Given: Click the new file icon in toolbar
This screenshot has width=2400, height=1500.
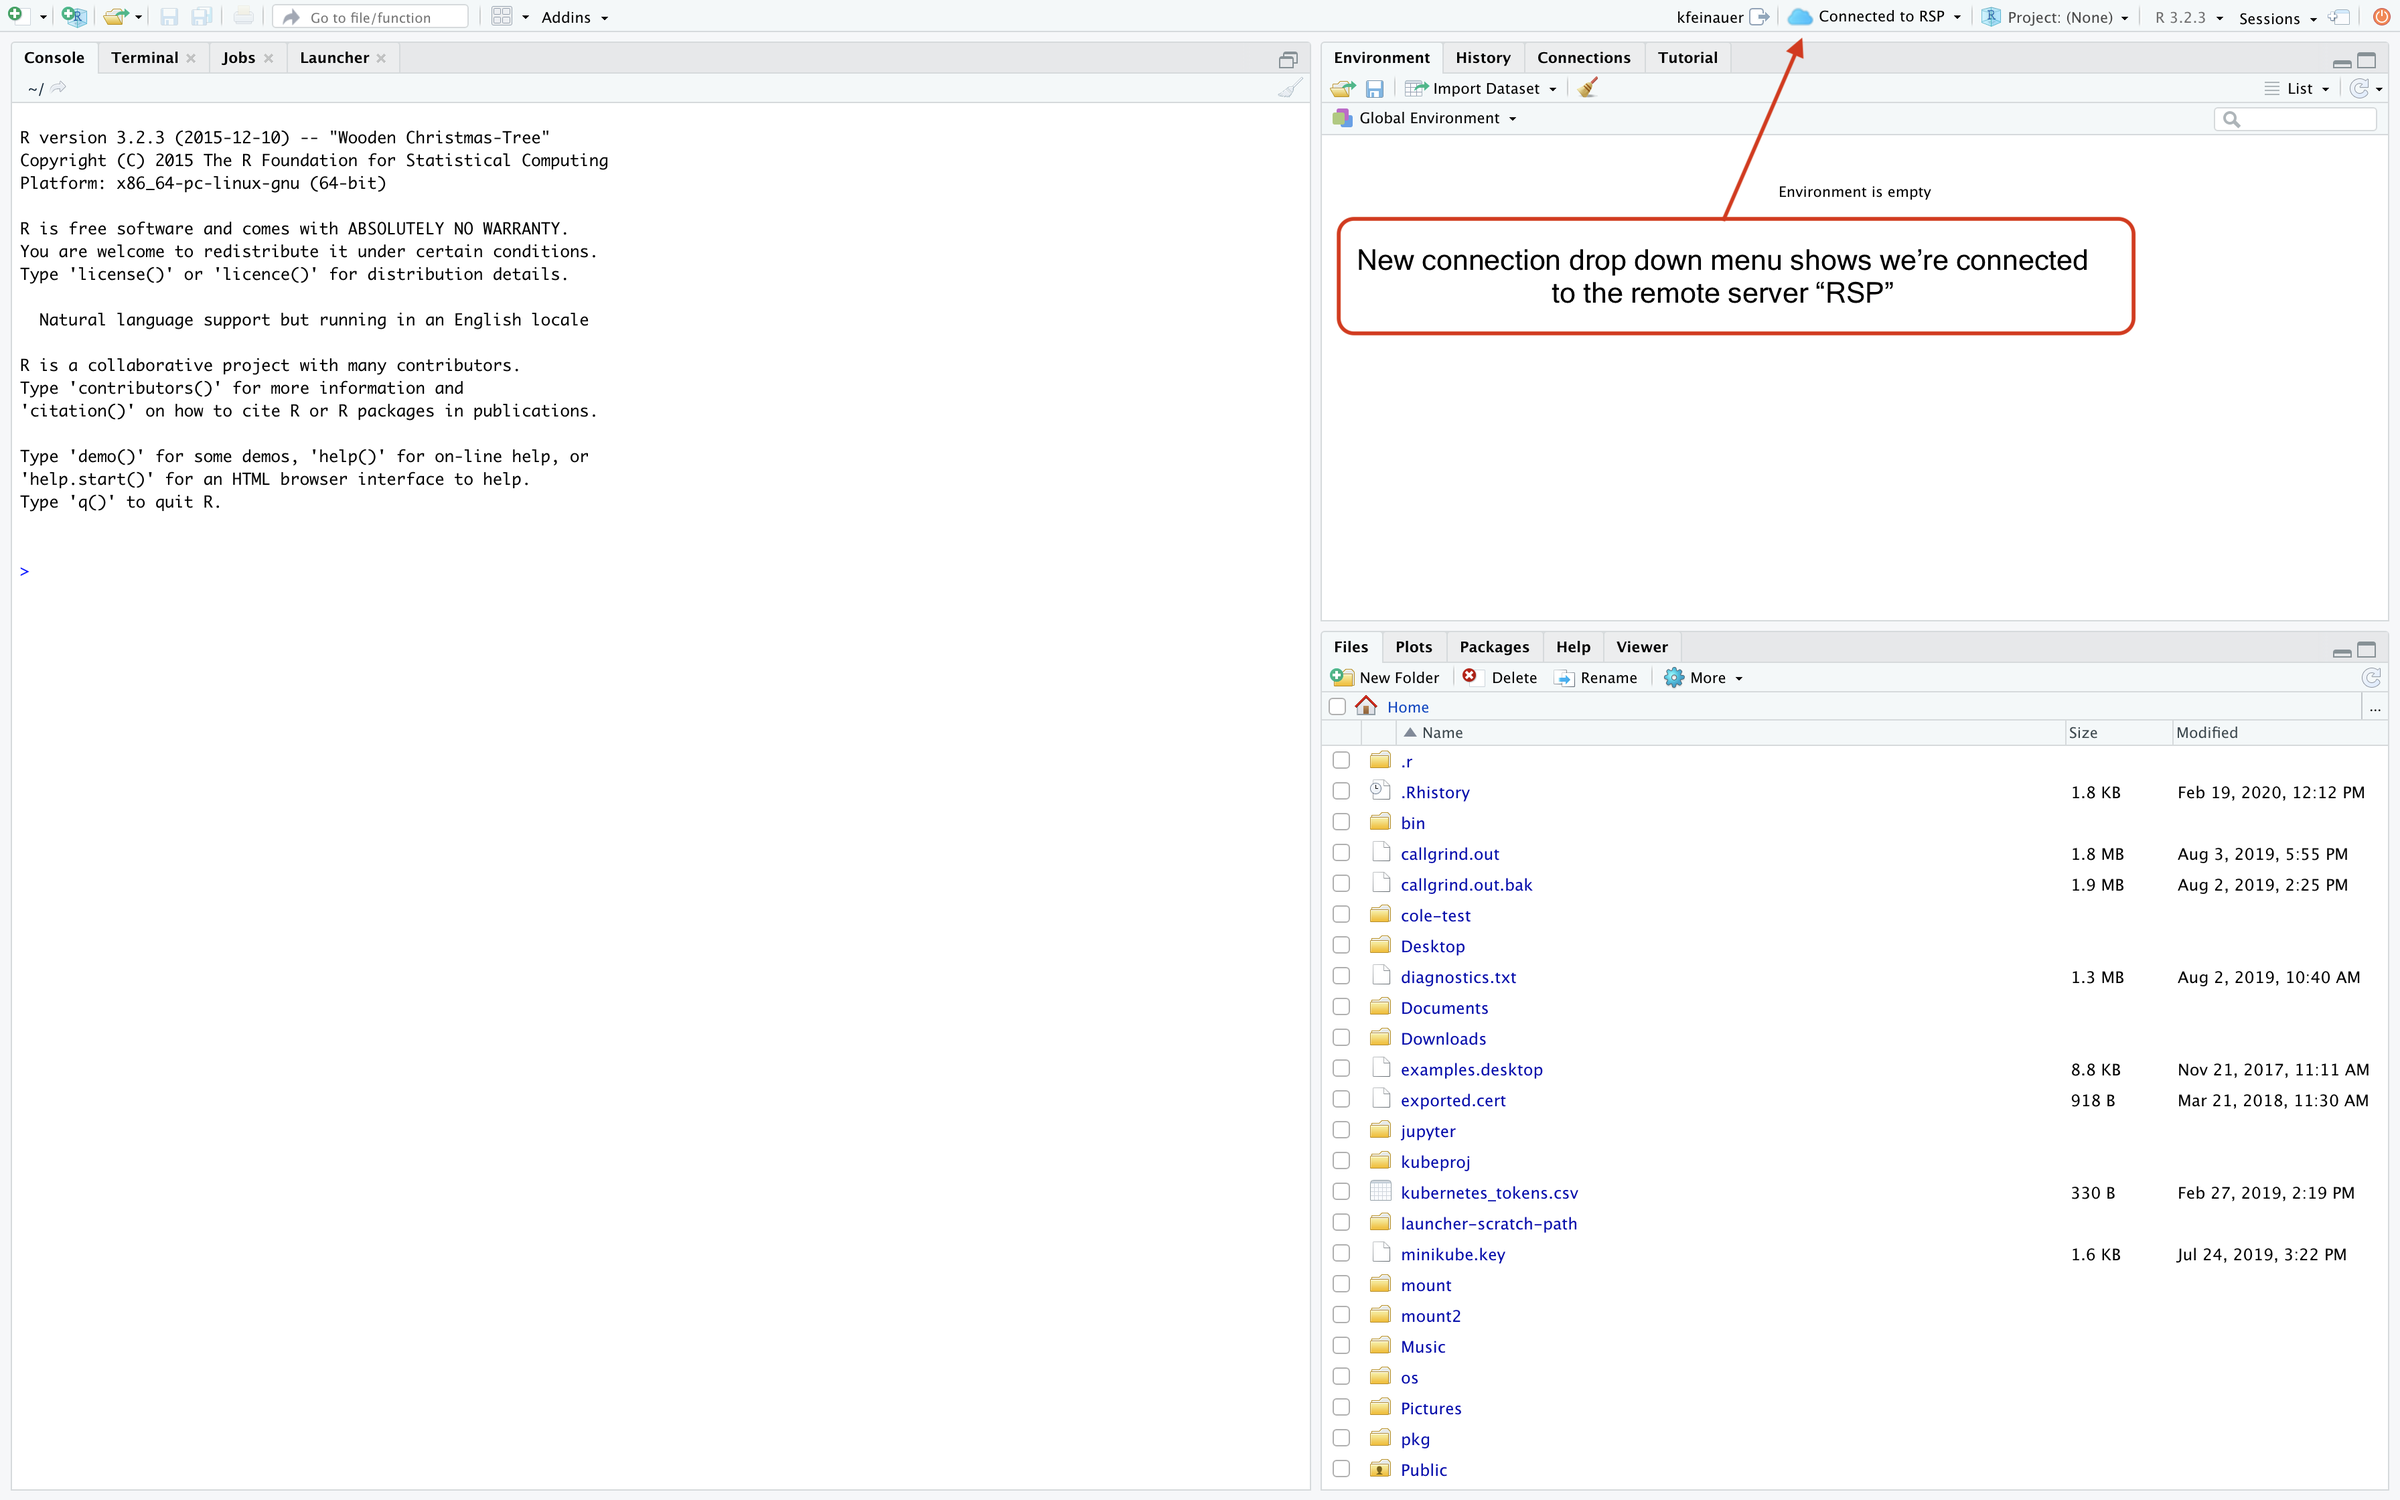Looking at the screenshot, I should [16, 16].
